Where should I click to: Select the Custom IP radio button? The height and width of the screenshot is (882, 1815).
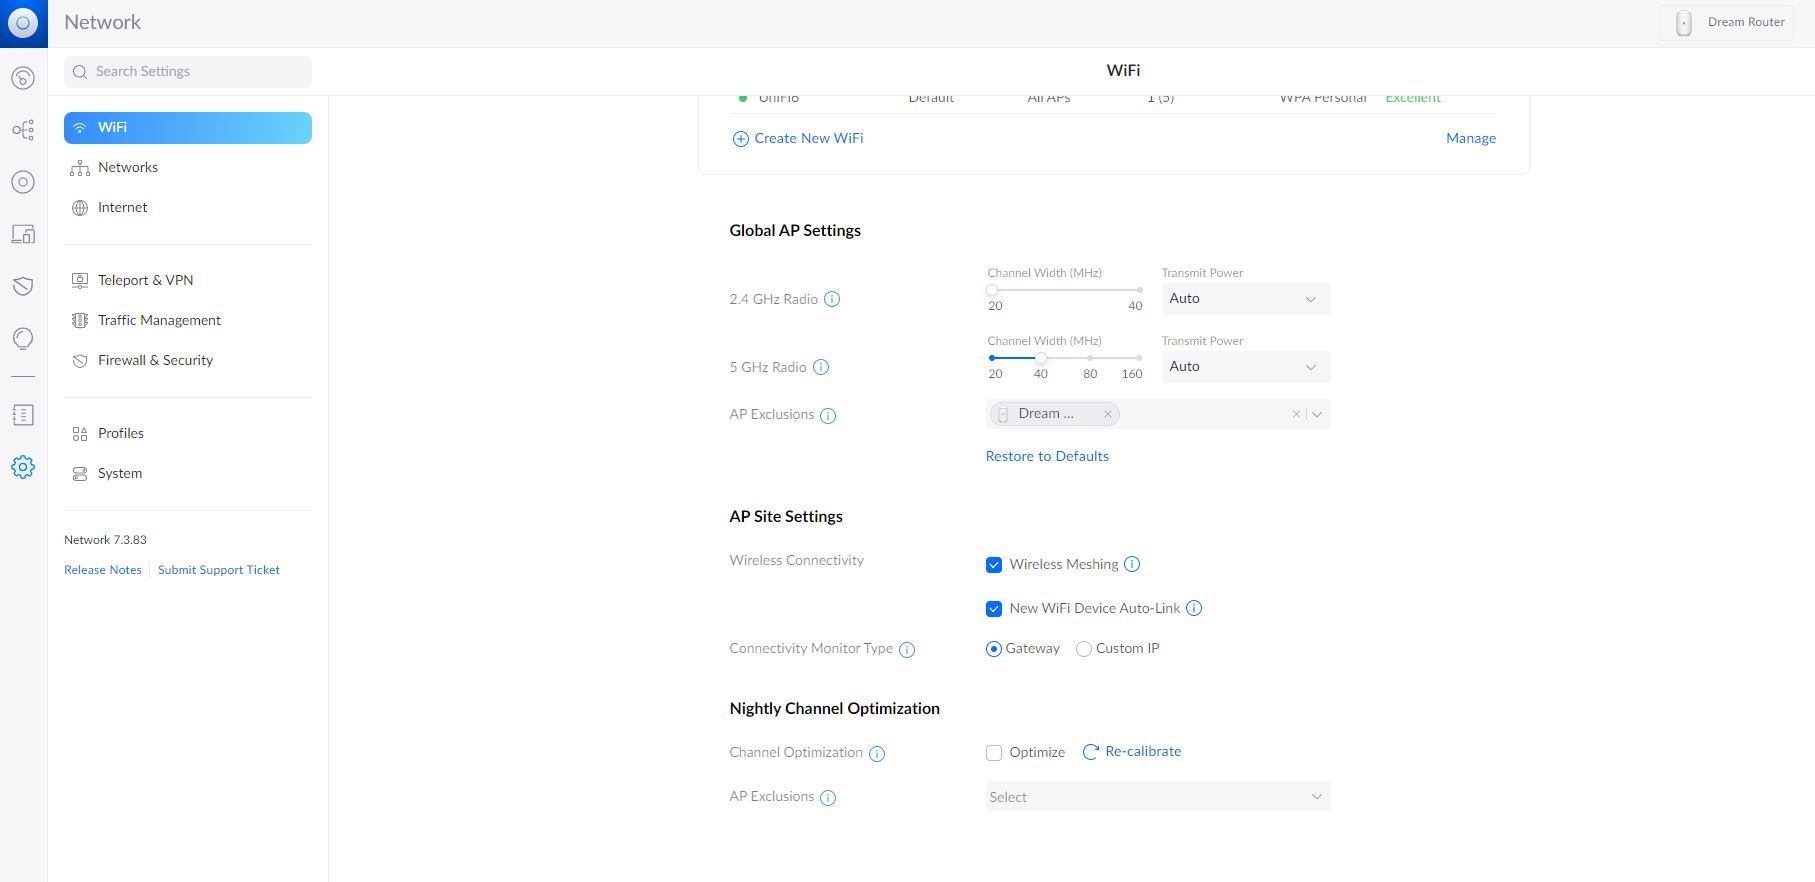pyautogui.click(x=1083, y=649)
